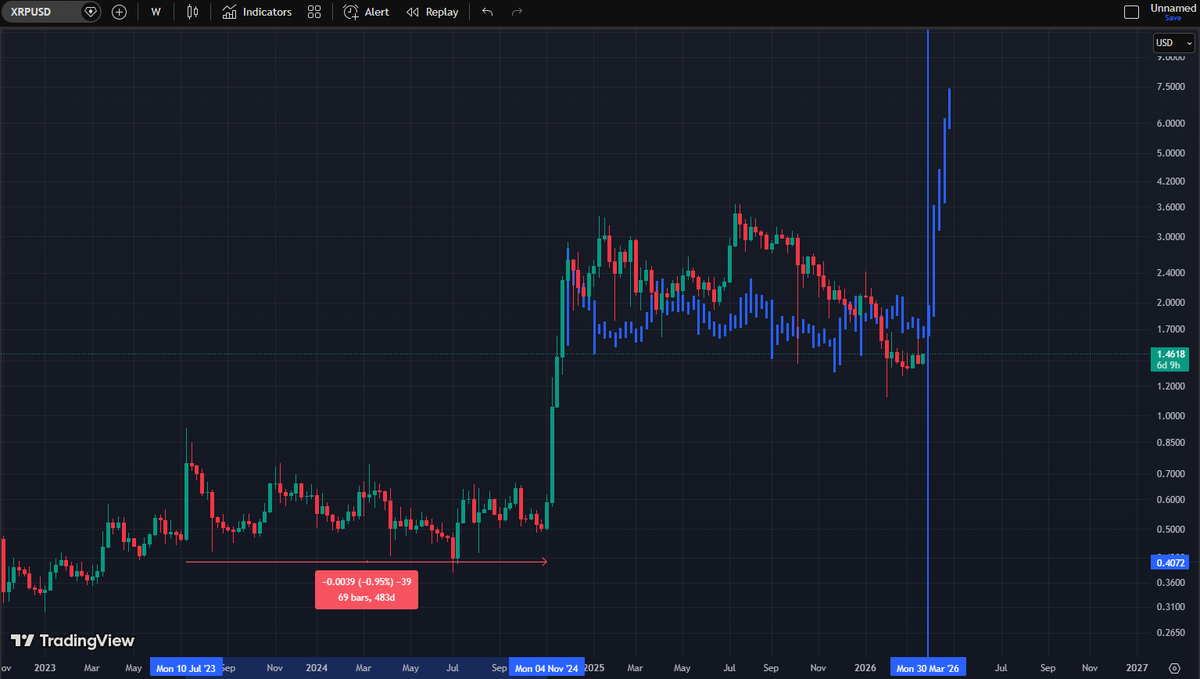Click the Mon 30 Mar '26 date label
The height and width of the screenshot is (679, 1200).
point(928,667)
